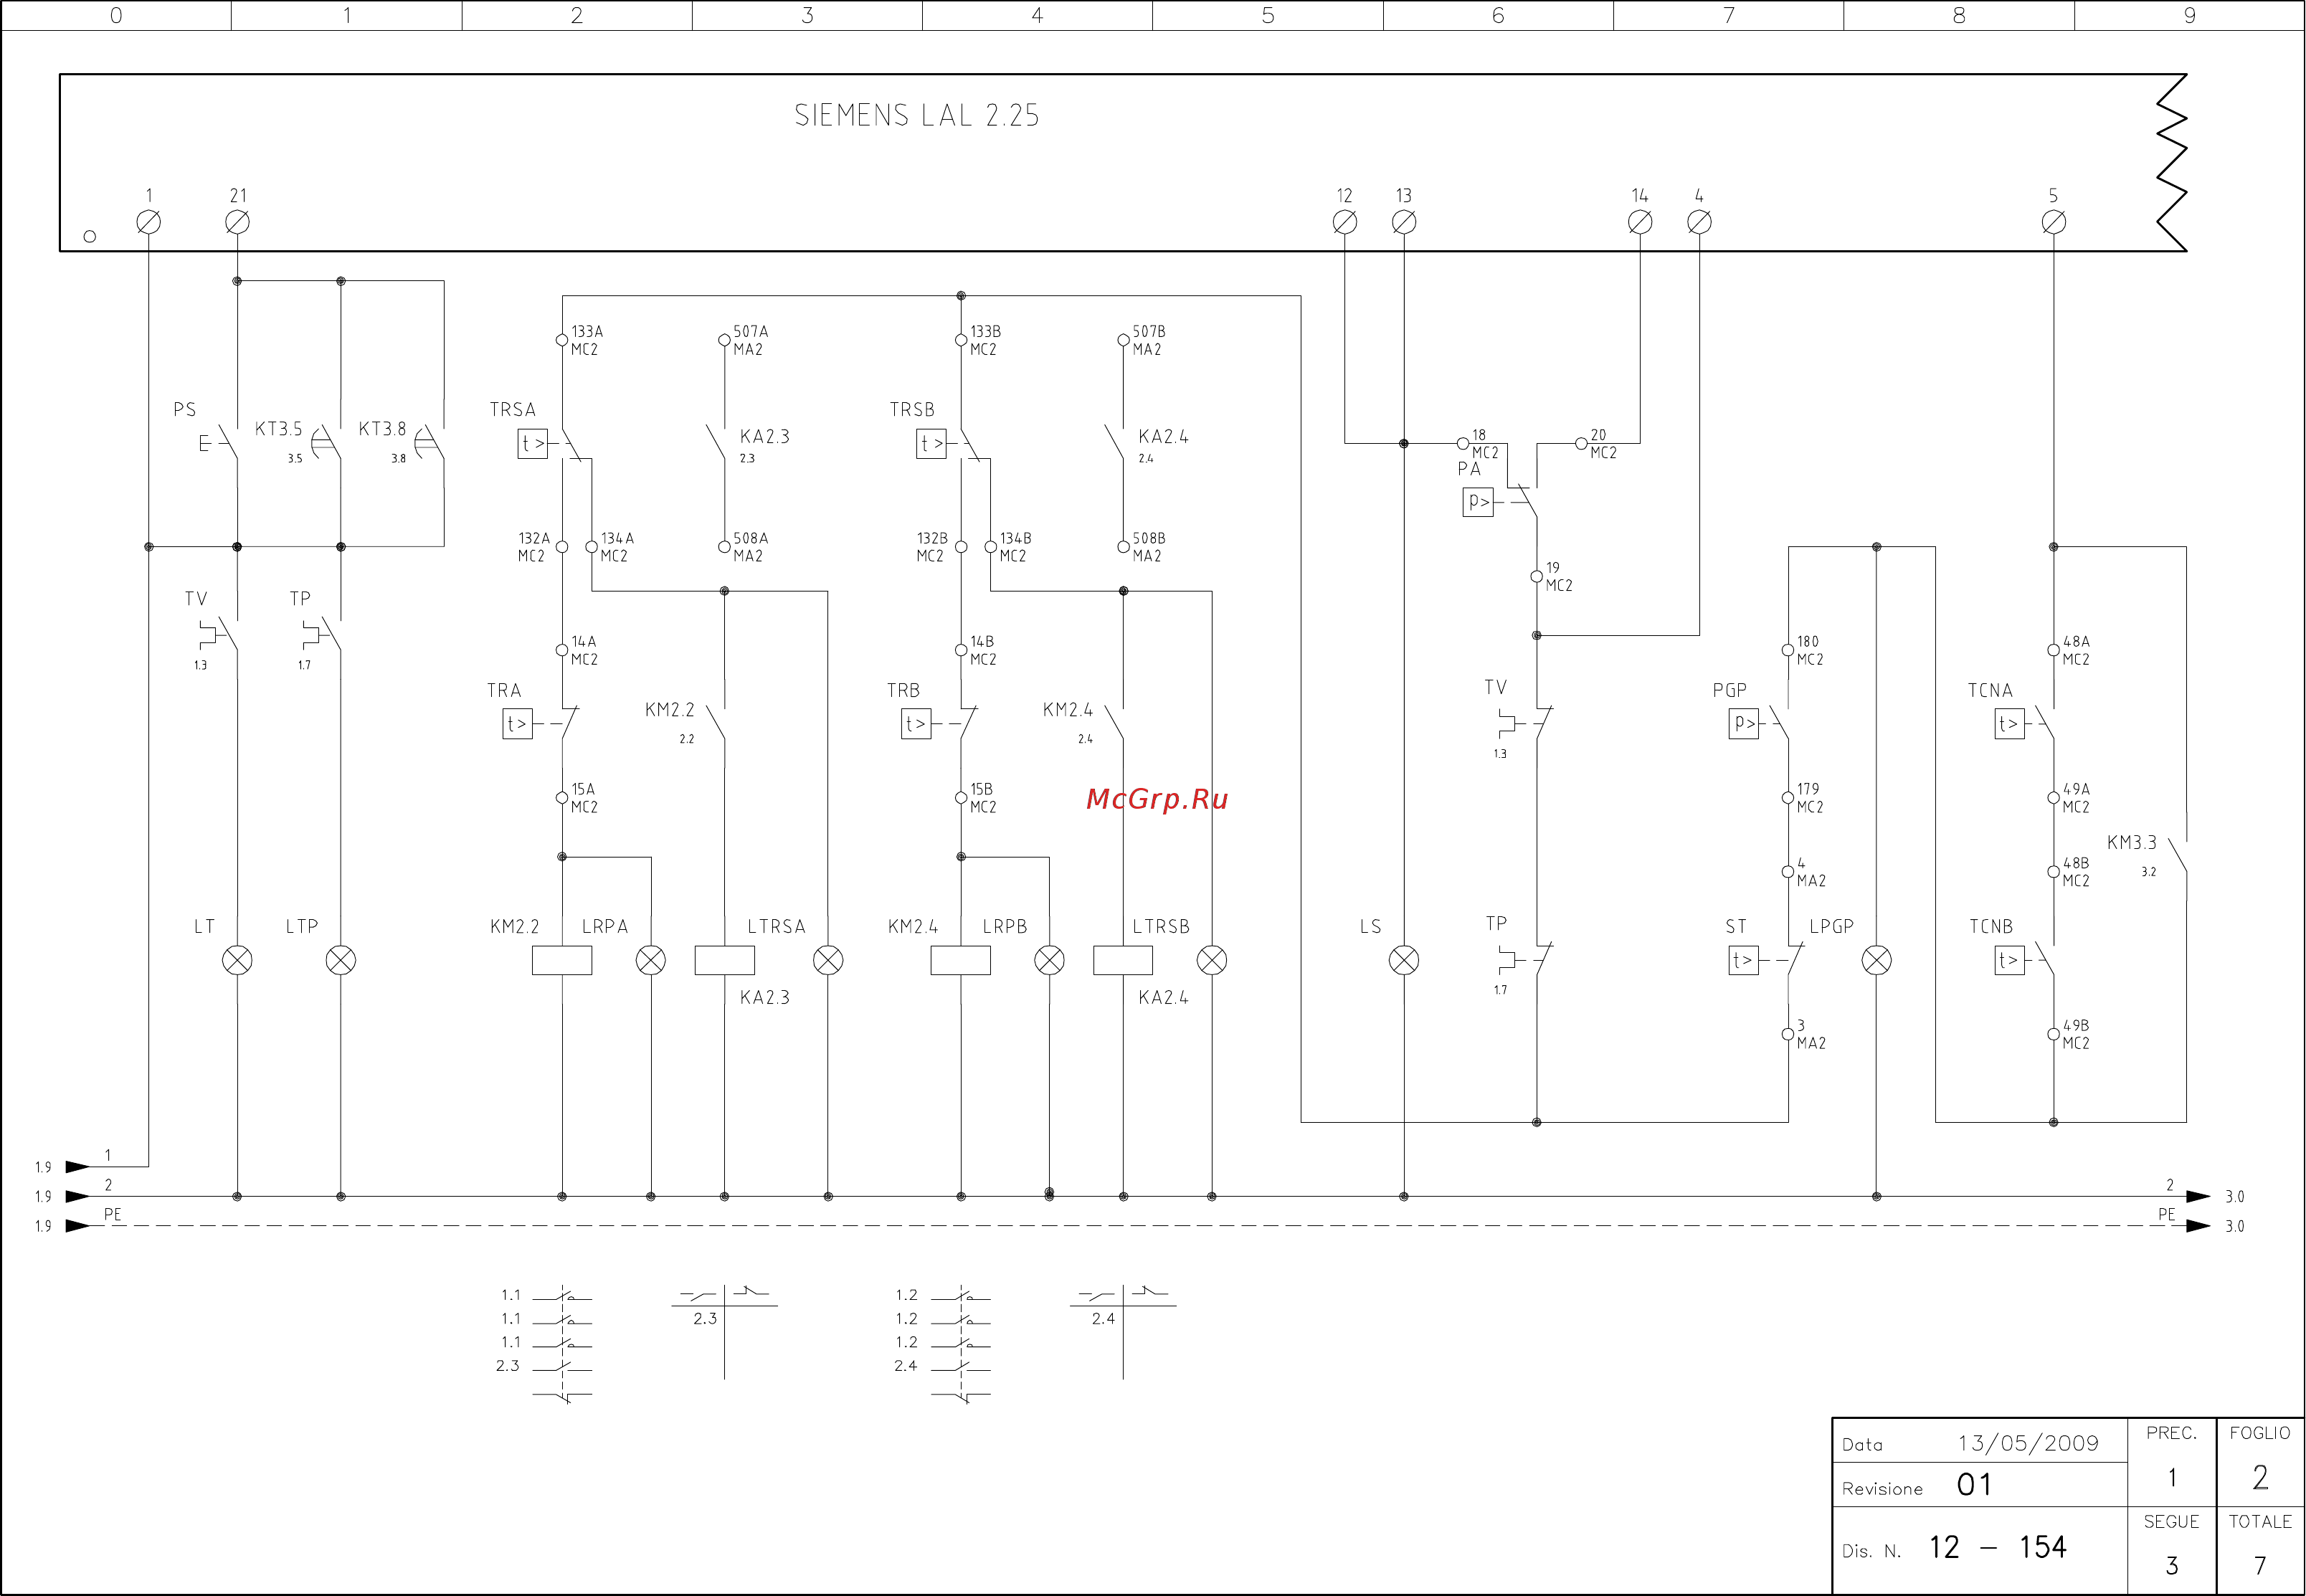Select the LPGP lamp symbol

pyautogui.click(x=1877, y=961)
